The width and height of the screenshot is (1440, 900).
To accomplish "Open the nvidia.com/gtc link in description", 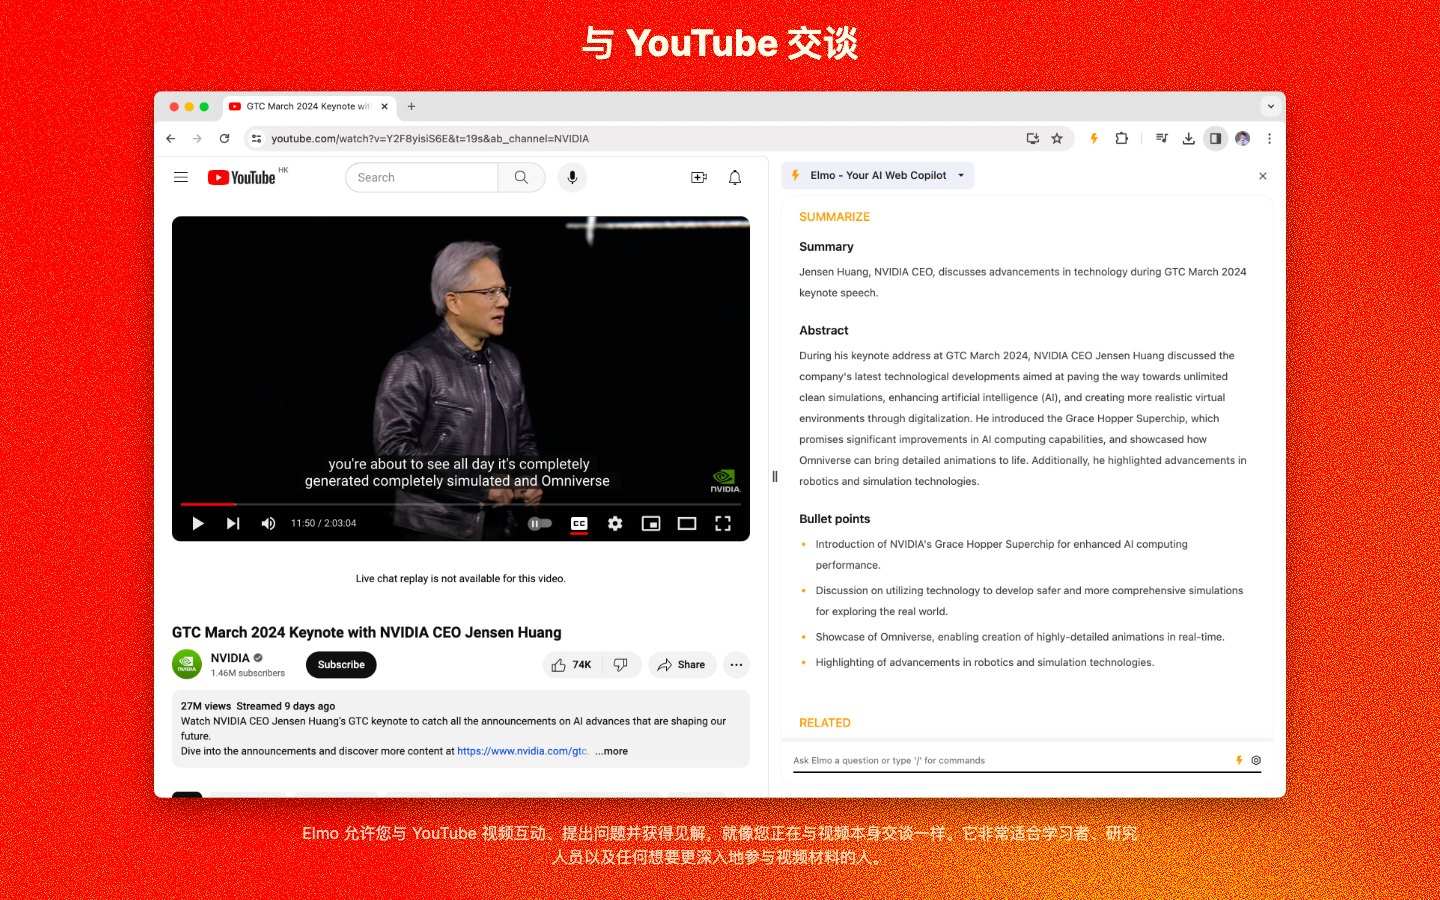I will tap(522, 751).
